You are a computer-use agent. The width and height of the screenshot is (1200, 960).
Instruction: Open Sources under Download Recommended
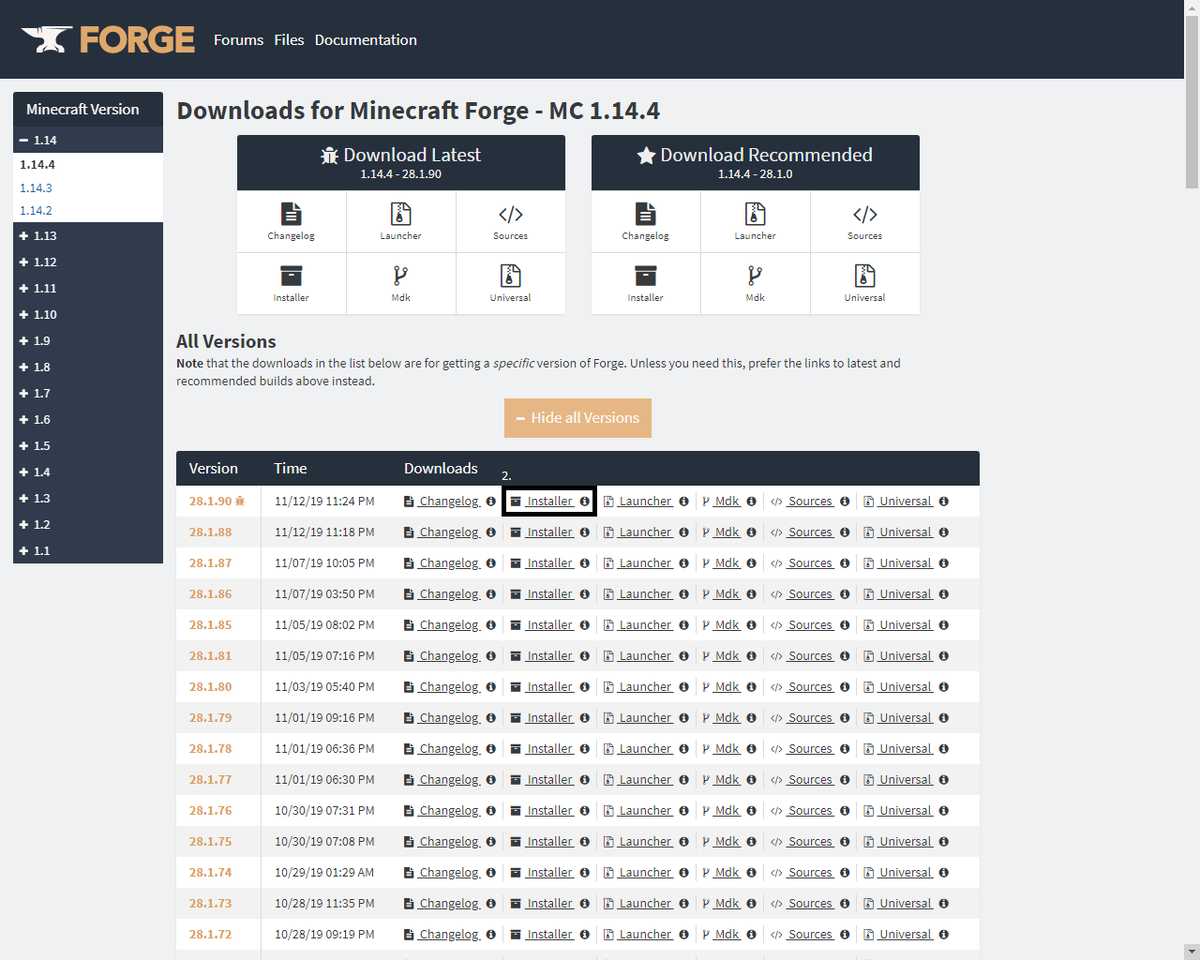pyautogui.click(x=865, y=222)
